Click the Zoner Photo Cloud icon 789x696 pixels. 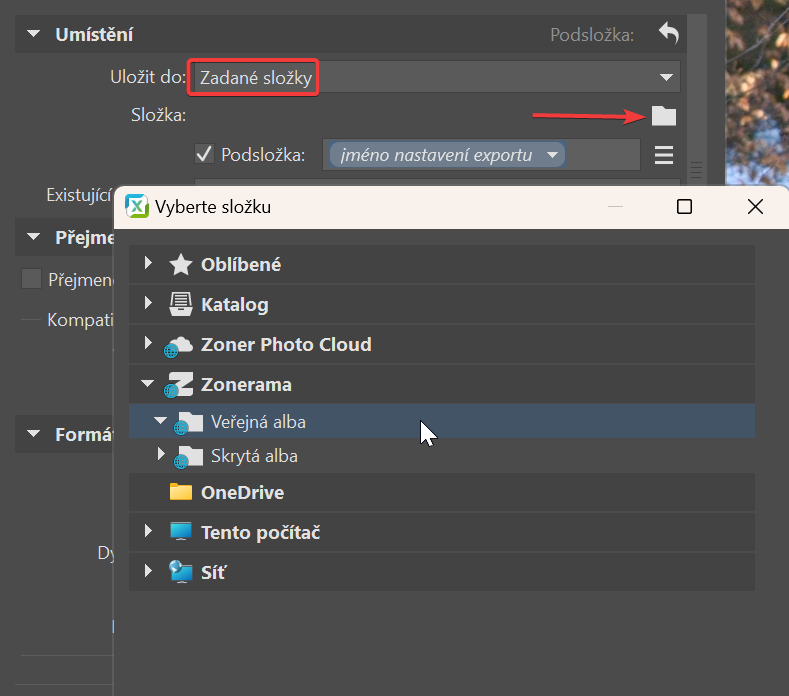179,346
